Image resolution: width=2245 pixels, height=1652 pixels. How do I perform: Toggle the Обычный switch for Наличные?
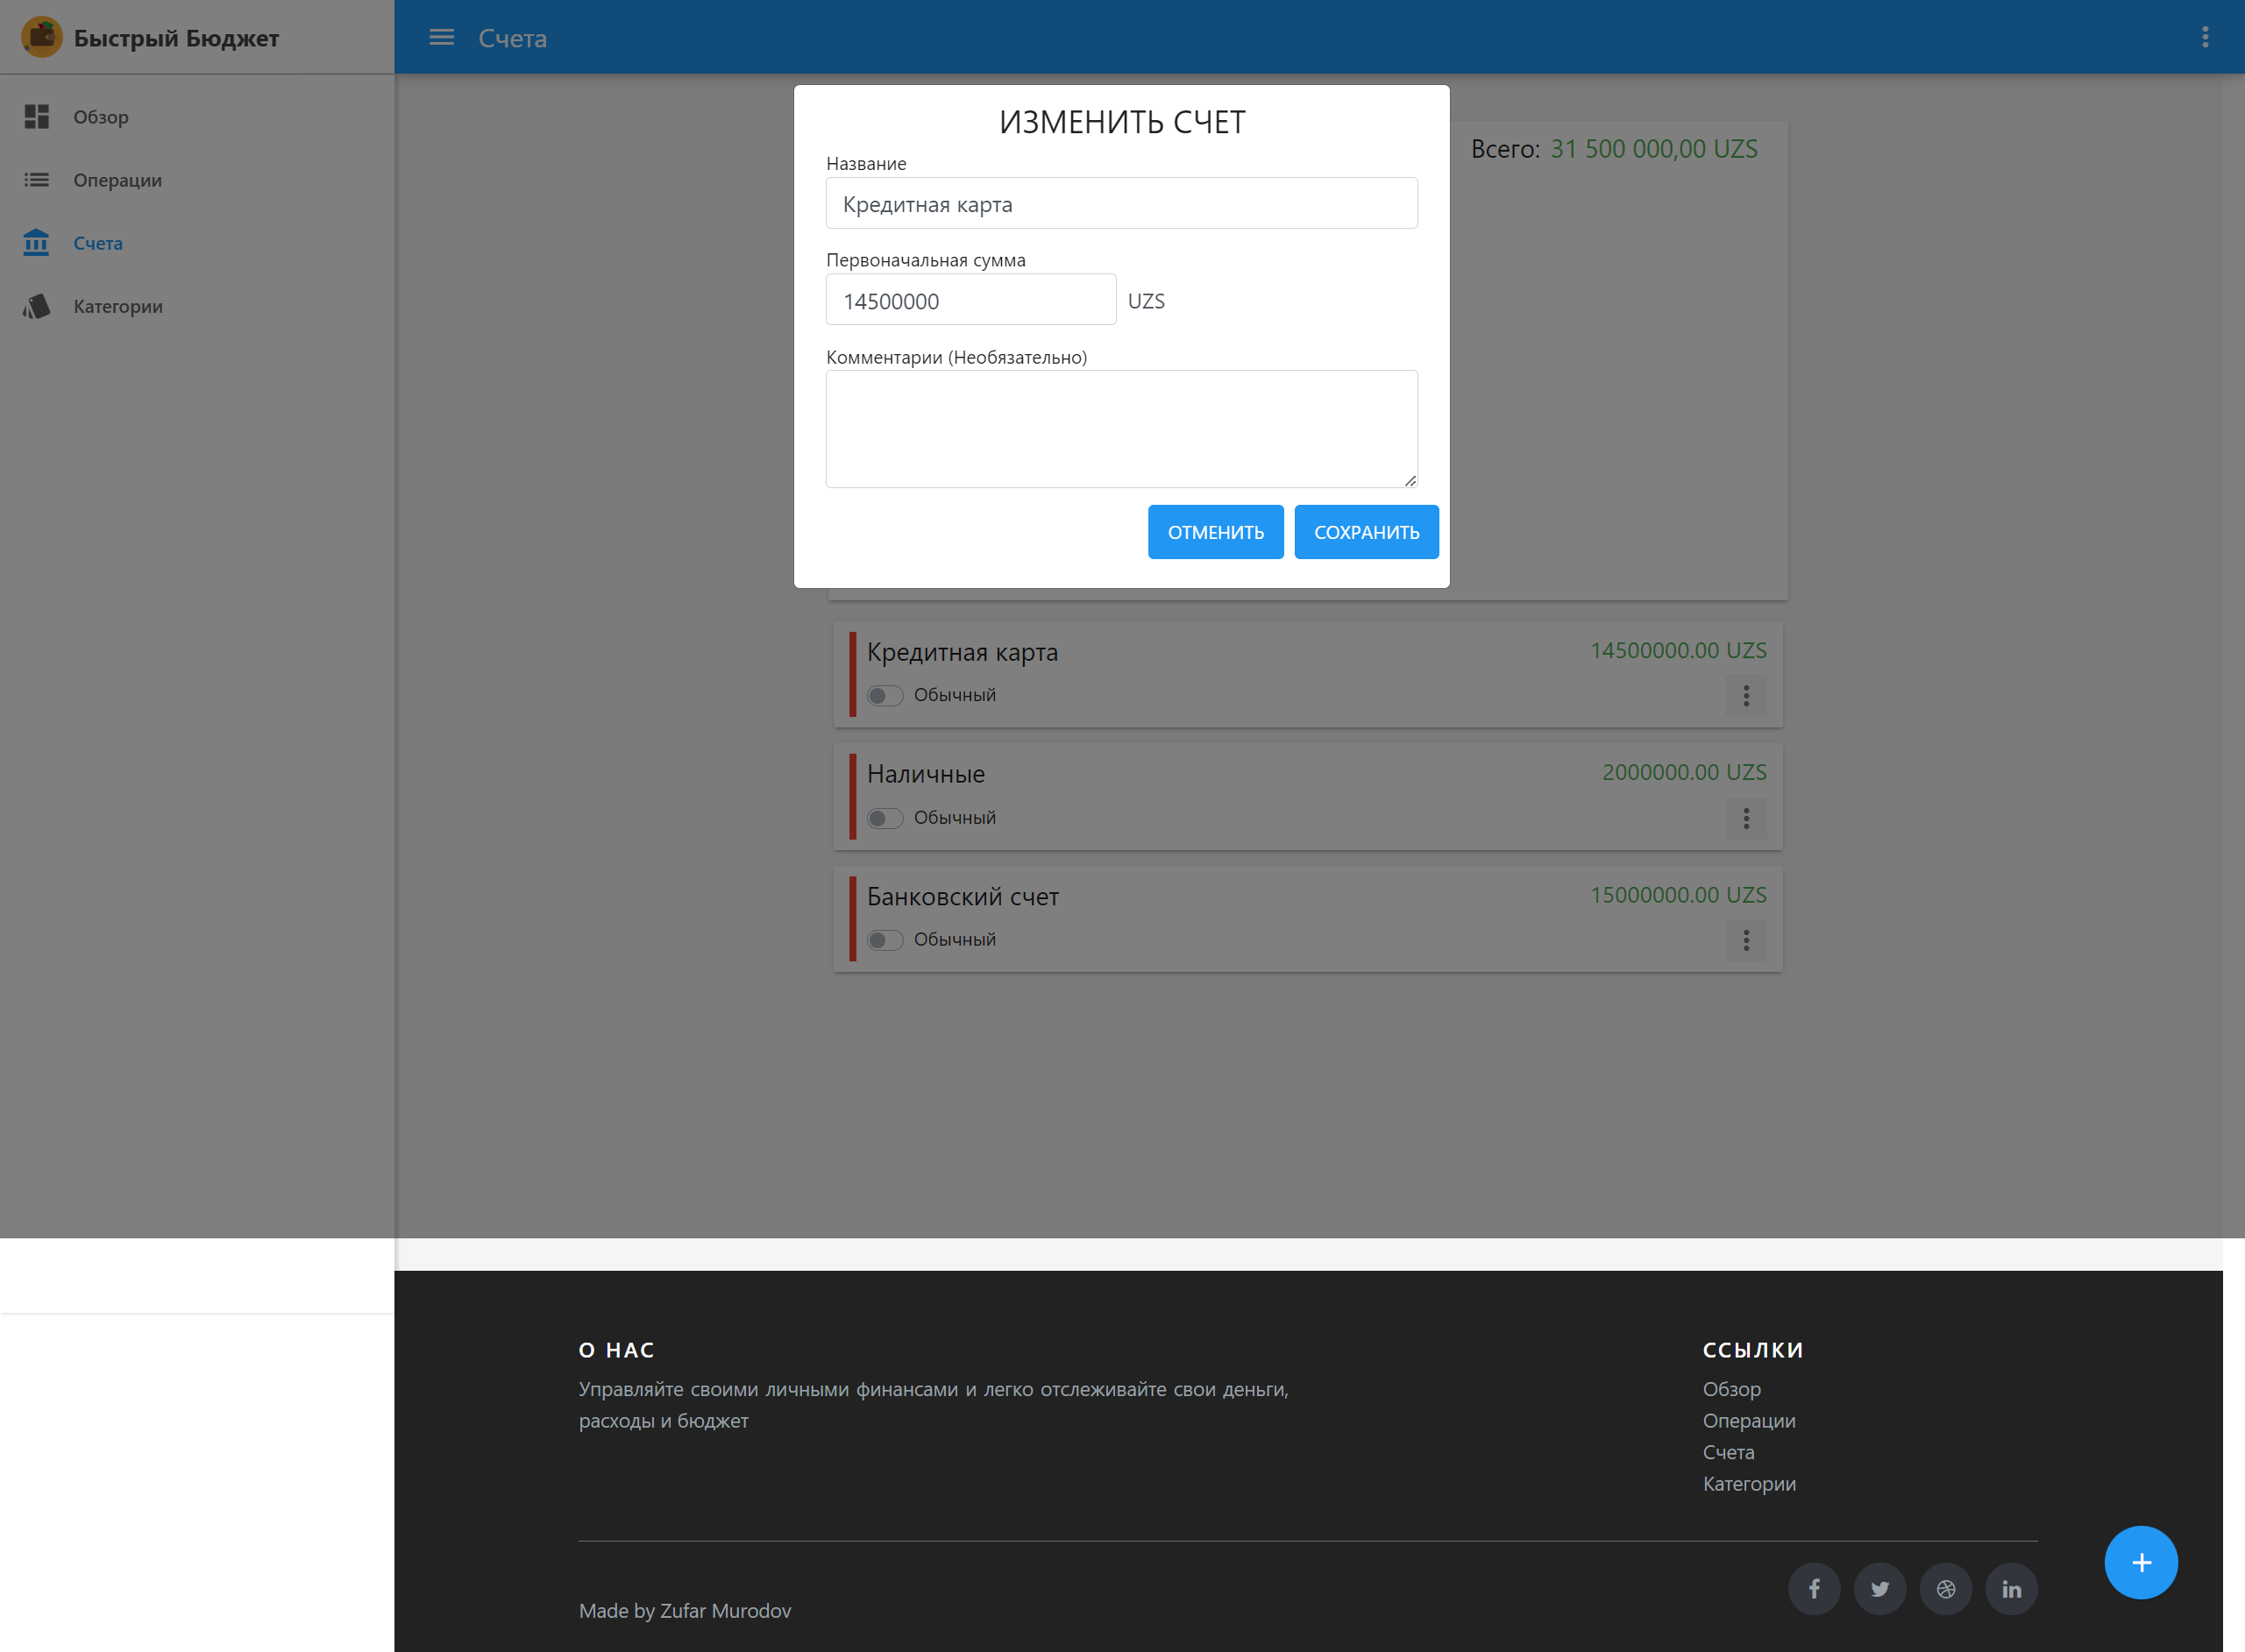(885, 818)
